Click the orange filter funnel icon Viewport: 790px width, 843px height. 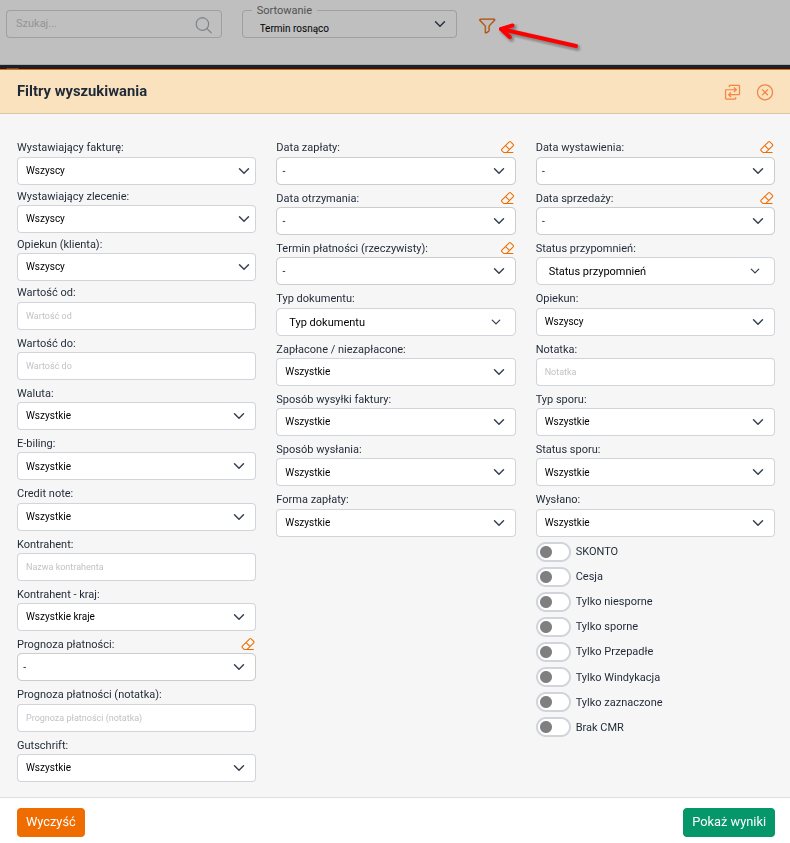[x=487, y=26]
